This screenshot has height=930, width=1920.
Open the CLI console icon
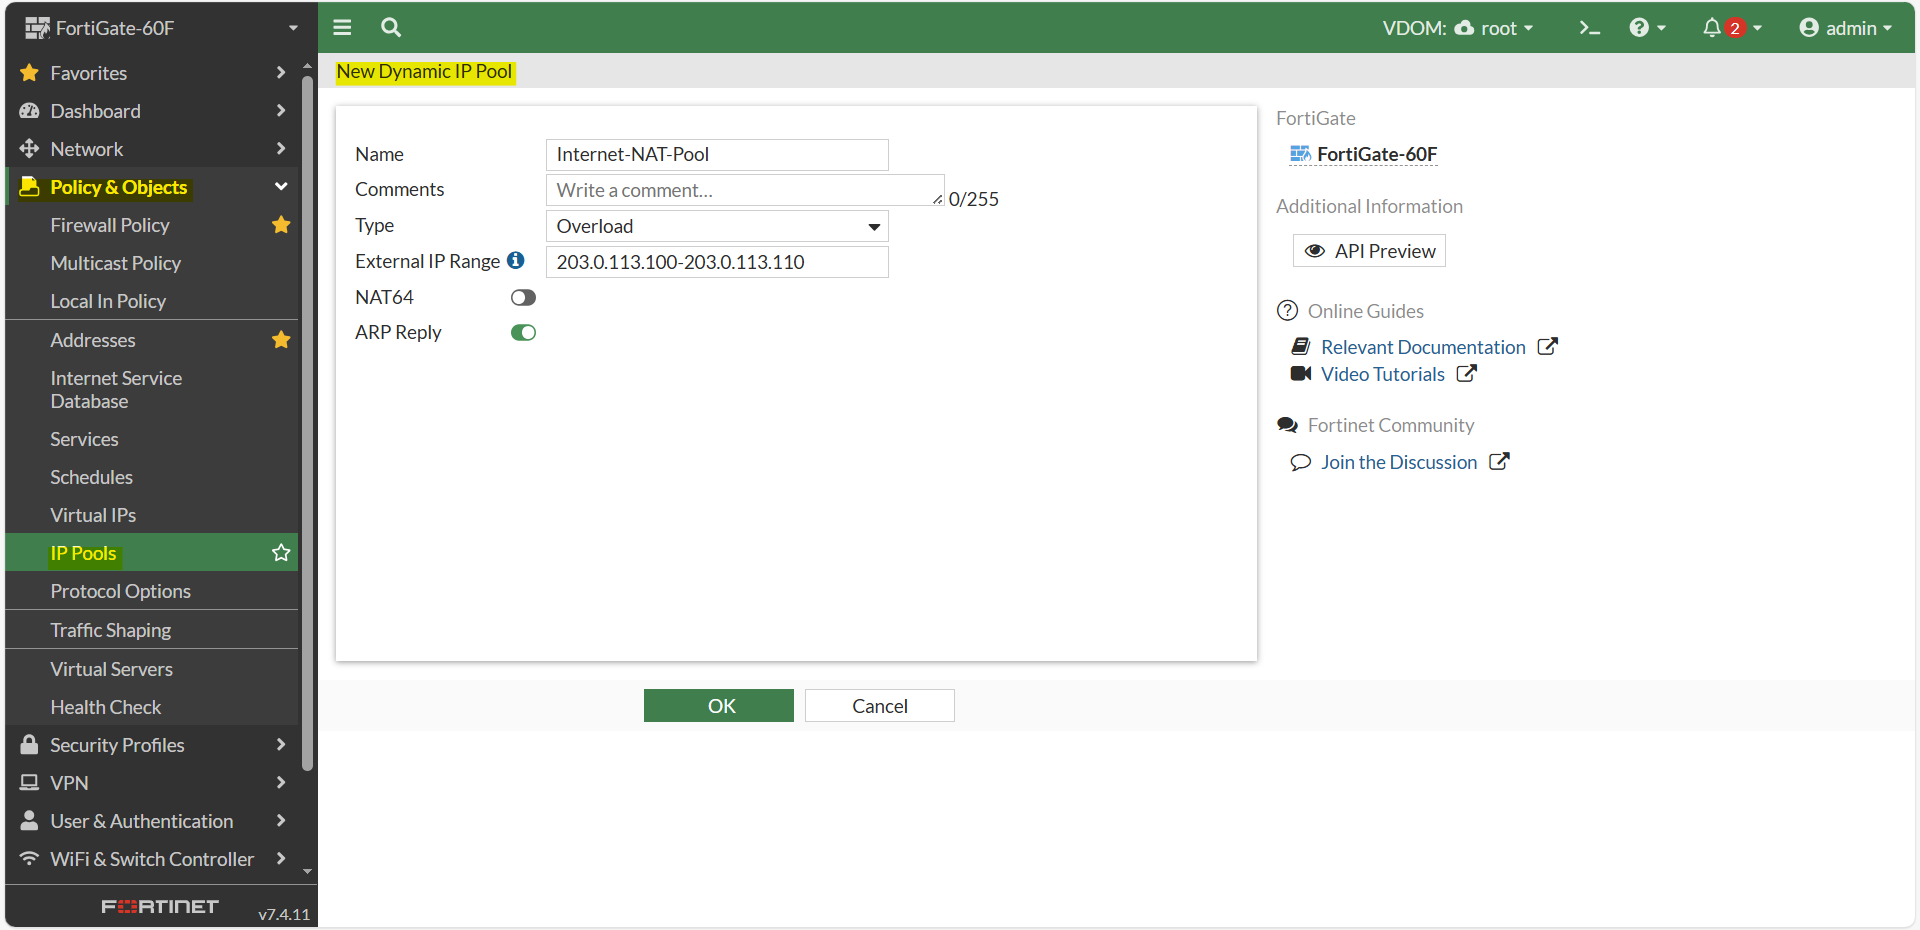point(1589,28)
